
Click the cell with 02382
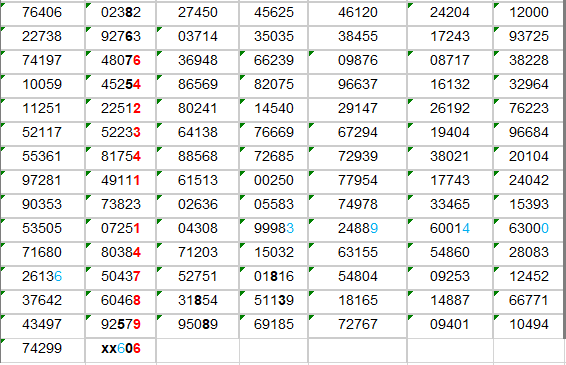click(121, 13)
